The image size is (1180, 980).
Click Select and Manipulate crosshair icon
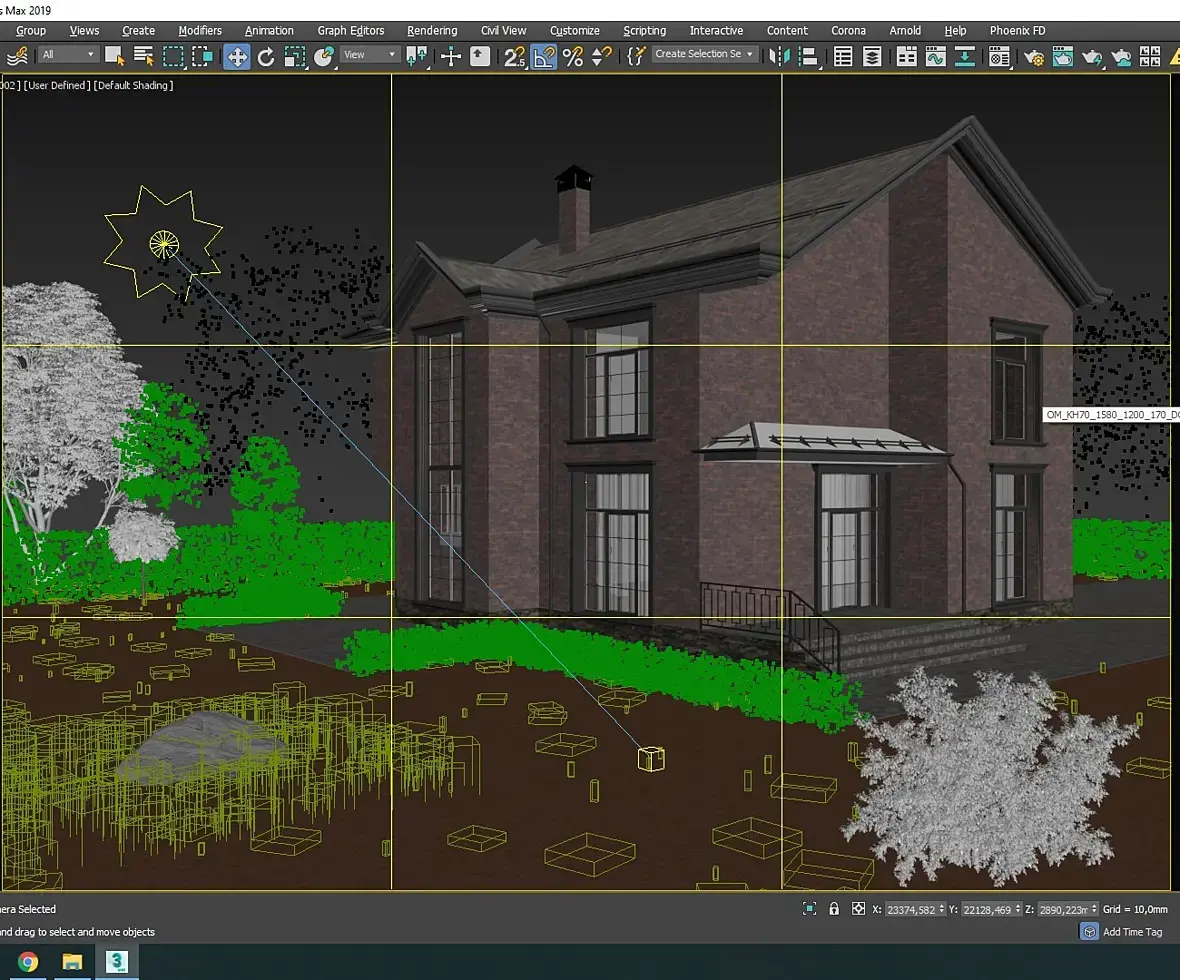(451, 56)
